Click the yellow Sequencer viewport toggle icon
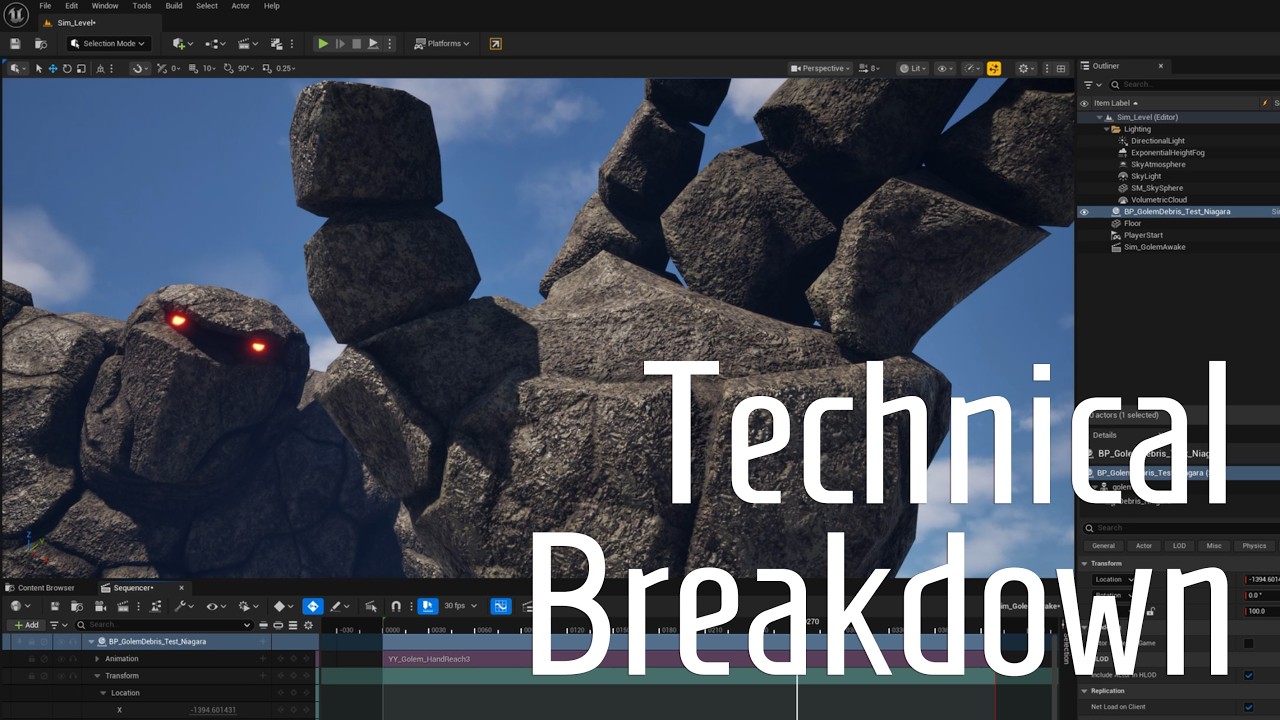 [994, 69]
